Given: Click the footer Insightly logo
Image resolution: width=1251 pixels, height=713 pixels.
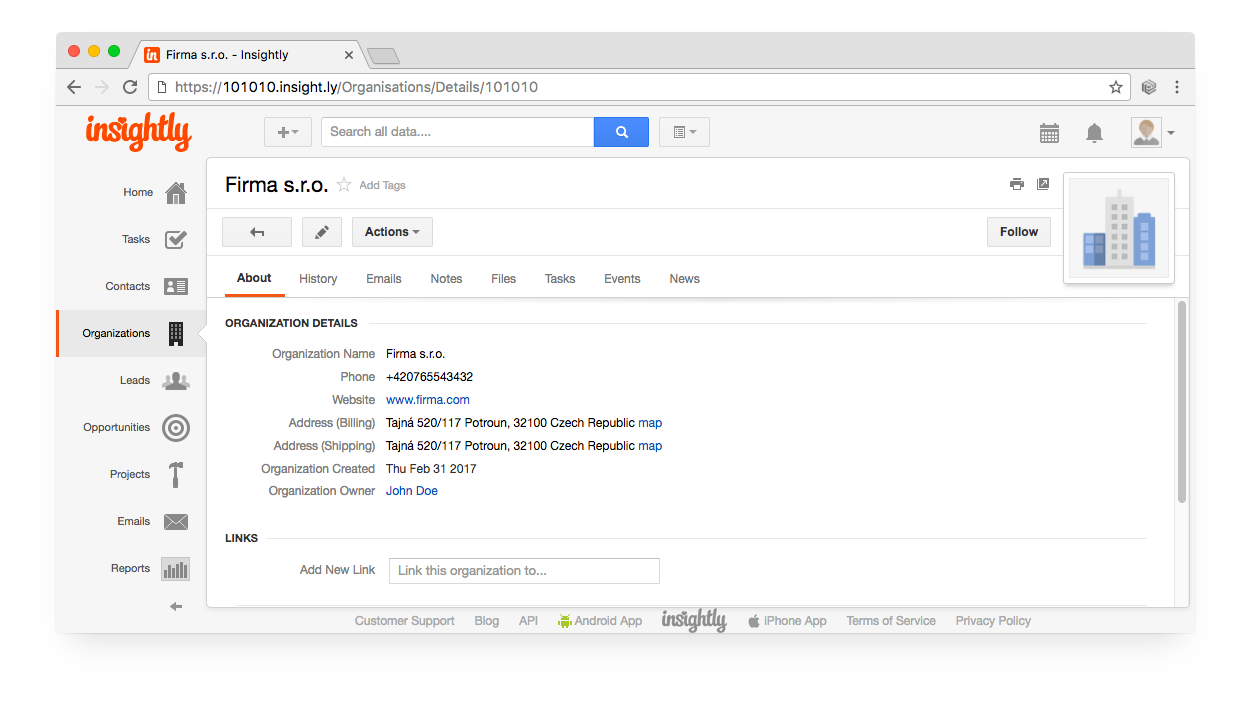Looking at the screenshot, I should (x=694, y=621).
